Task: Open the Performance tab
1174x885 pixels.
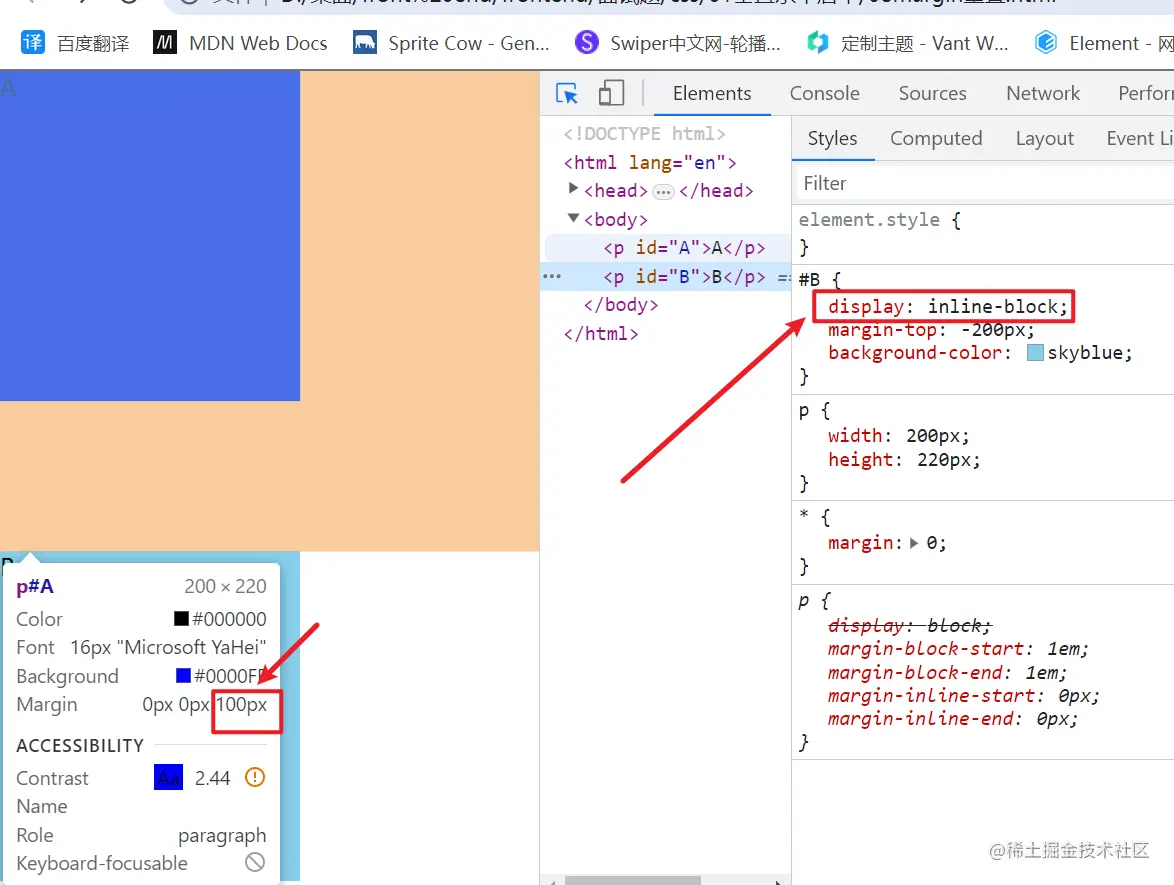Action: (1145, 94)
